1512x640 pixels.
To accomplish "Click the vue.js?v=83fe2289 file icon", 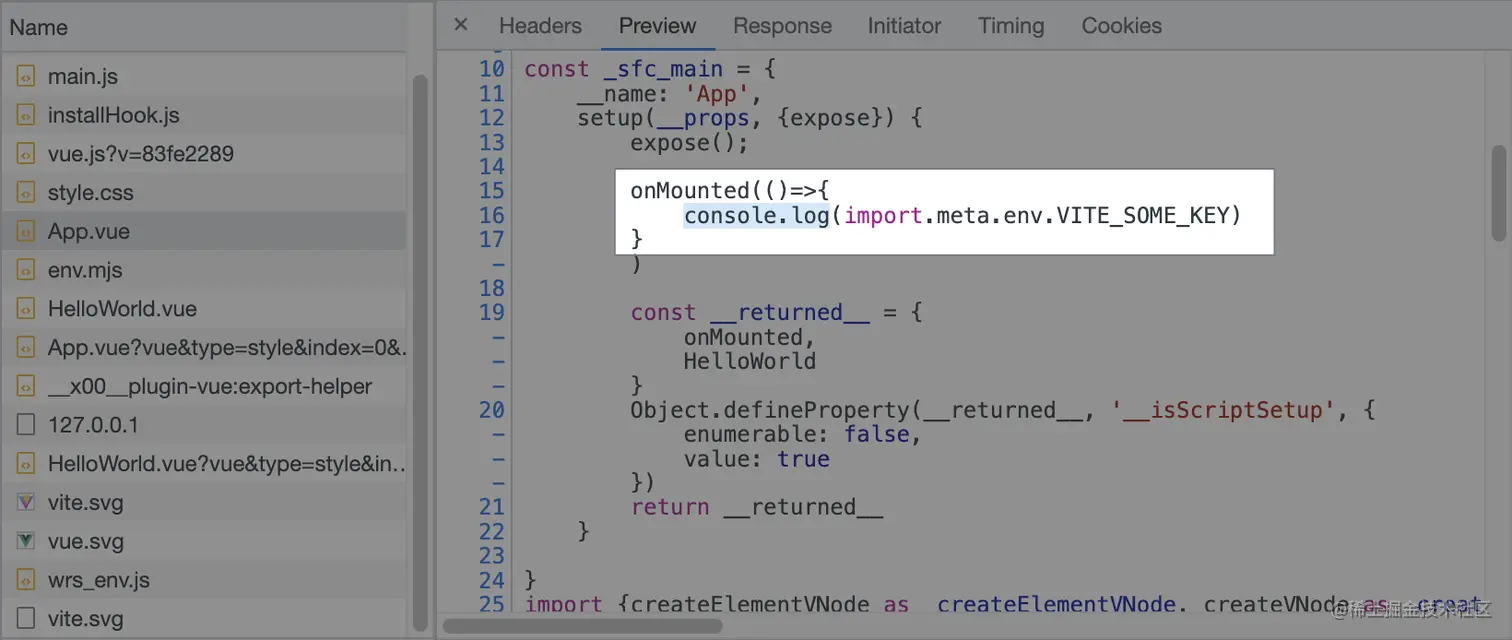I will [x=26, y=154].
